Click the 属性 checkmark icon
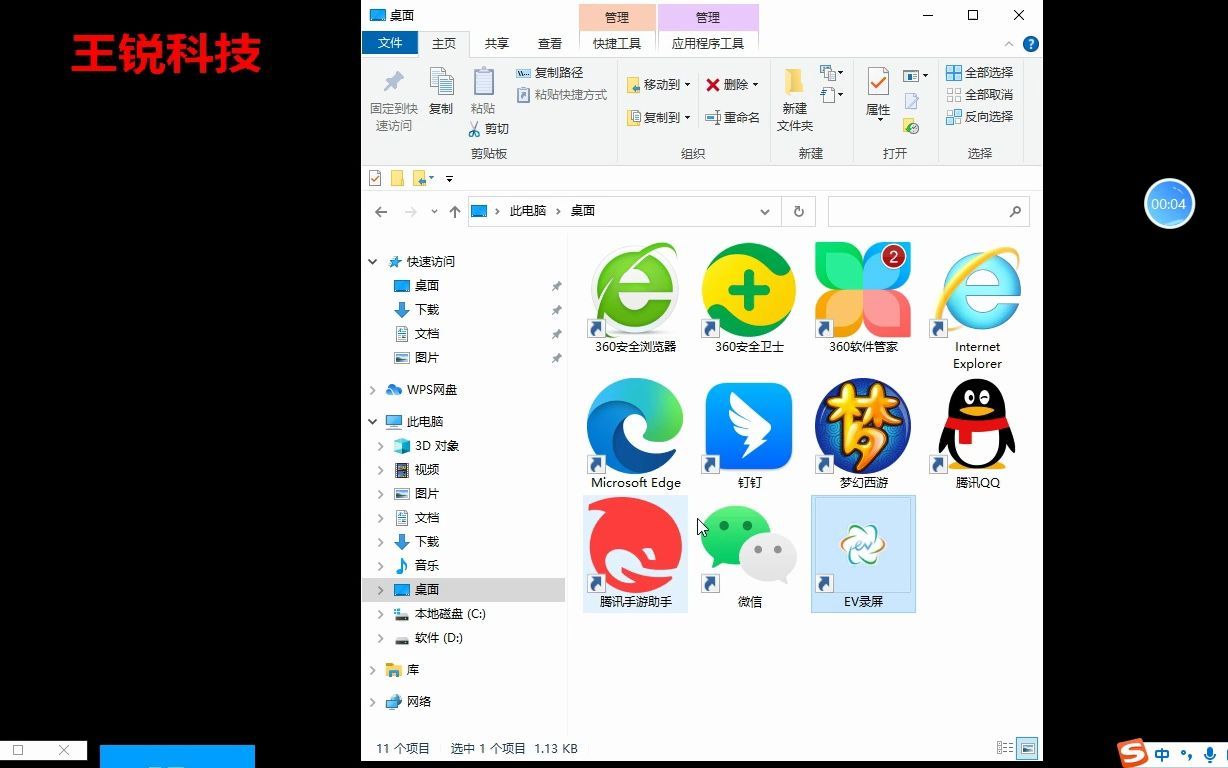1228x768 pixels. 878,81
